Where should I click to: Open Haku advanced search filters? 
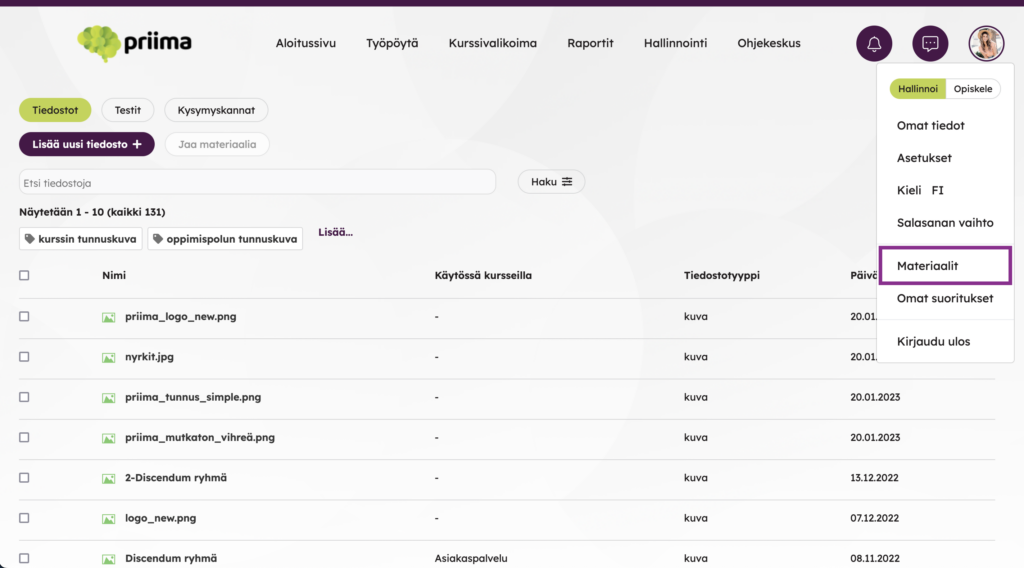[551, 182]
